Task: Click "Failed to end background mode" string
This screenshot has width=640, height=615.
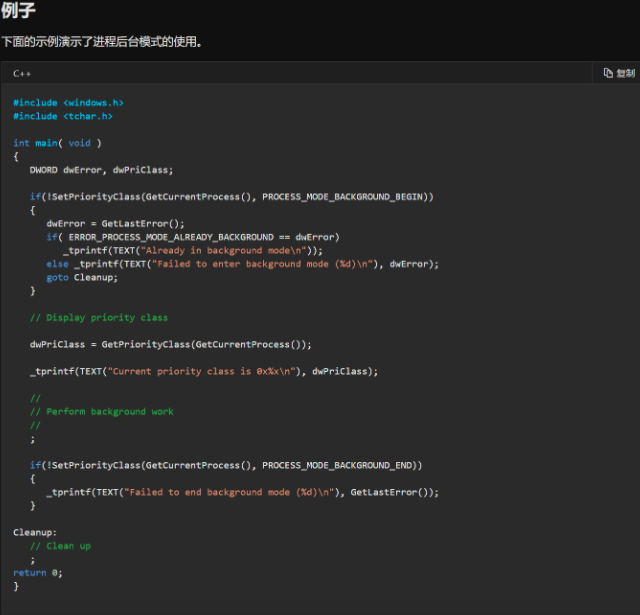Action: click(229, 492)
